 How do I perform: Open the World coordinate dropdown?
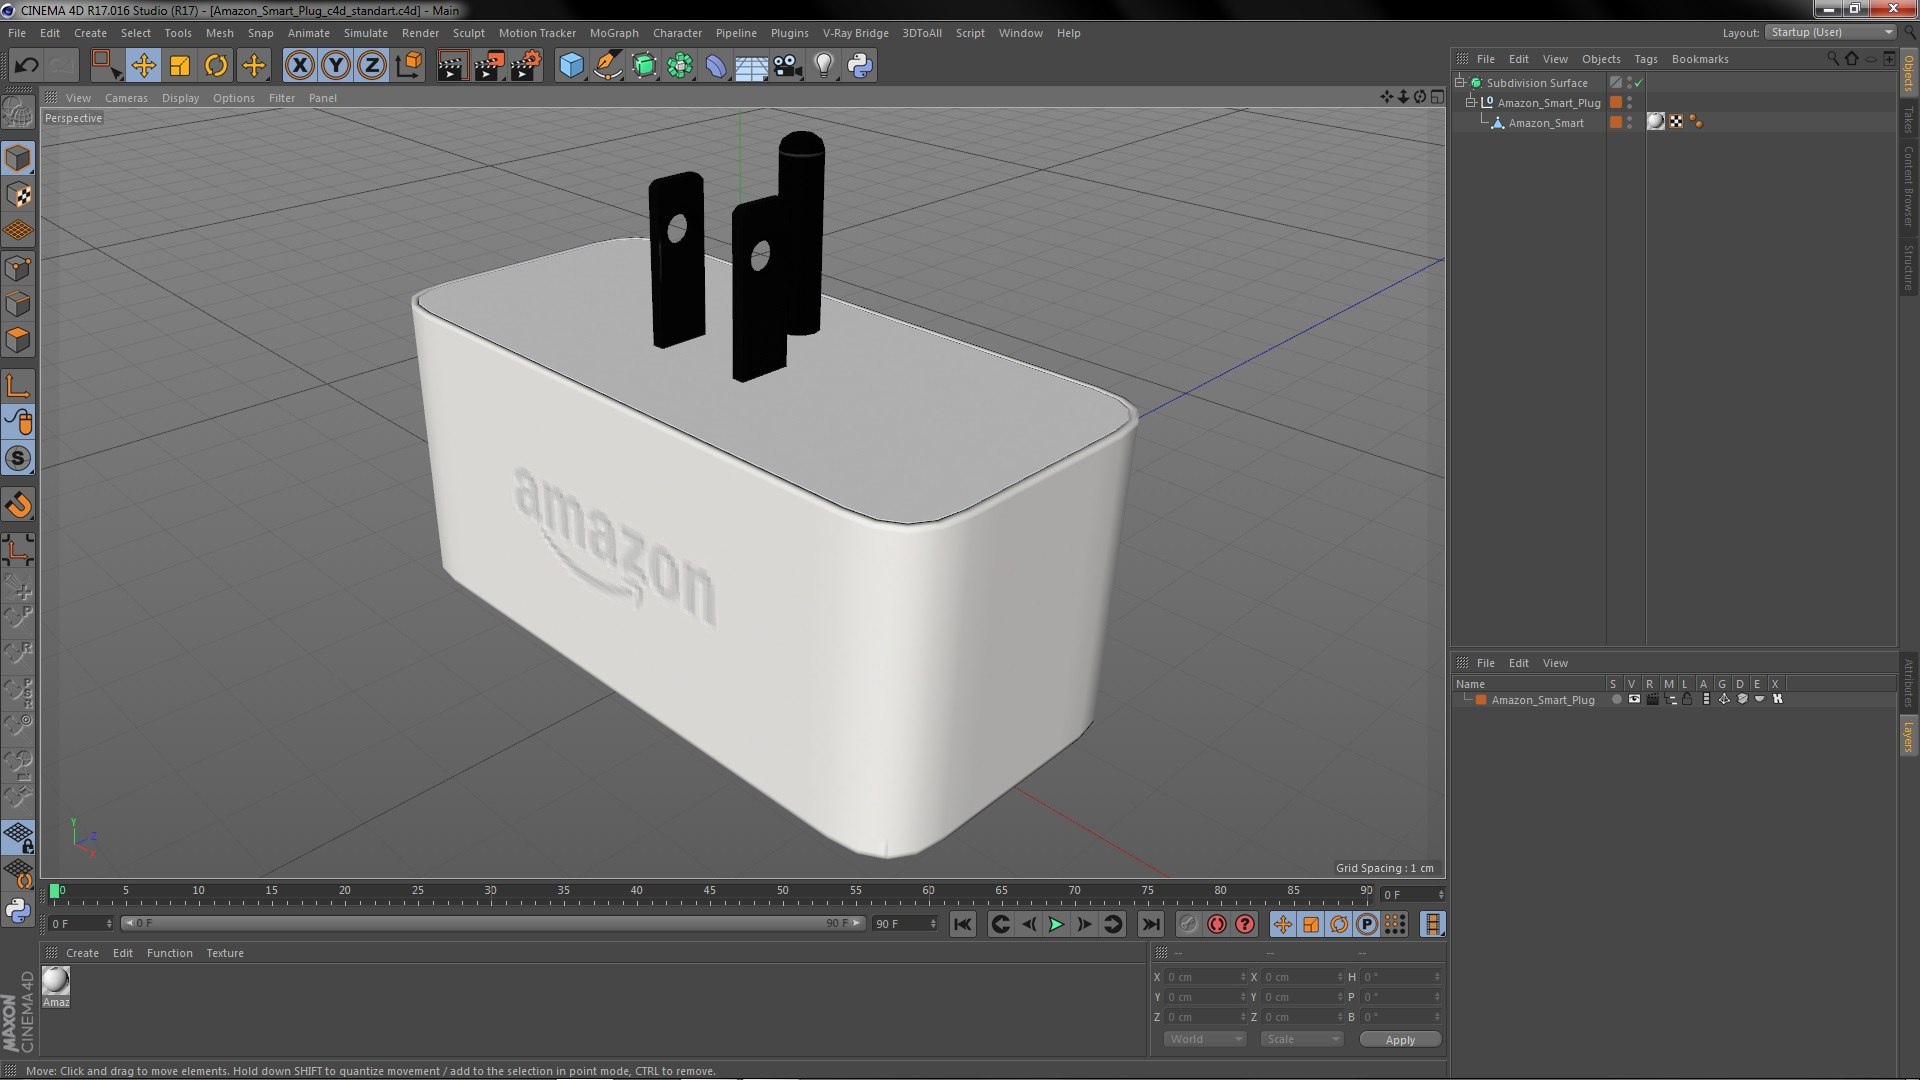click(x=1205, y=1039)
